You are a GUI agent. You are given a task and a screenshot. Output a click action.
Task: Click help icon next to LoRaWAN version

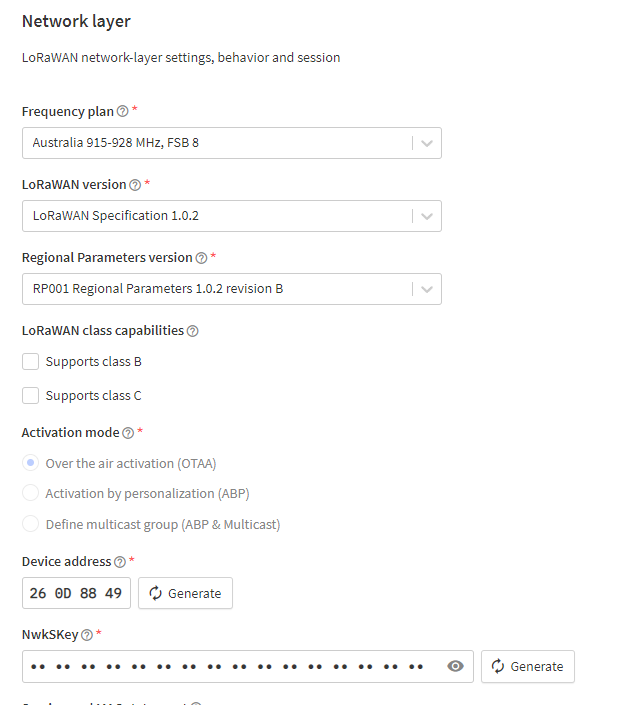[x=135, y=185]
